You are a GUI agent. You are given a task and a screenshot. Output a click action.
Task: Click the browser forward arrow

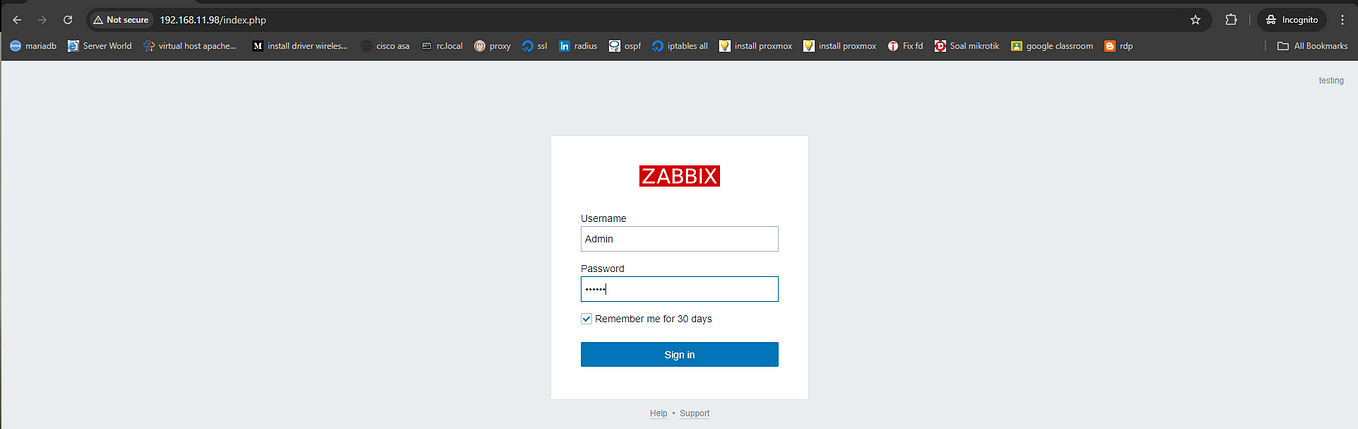42,19
